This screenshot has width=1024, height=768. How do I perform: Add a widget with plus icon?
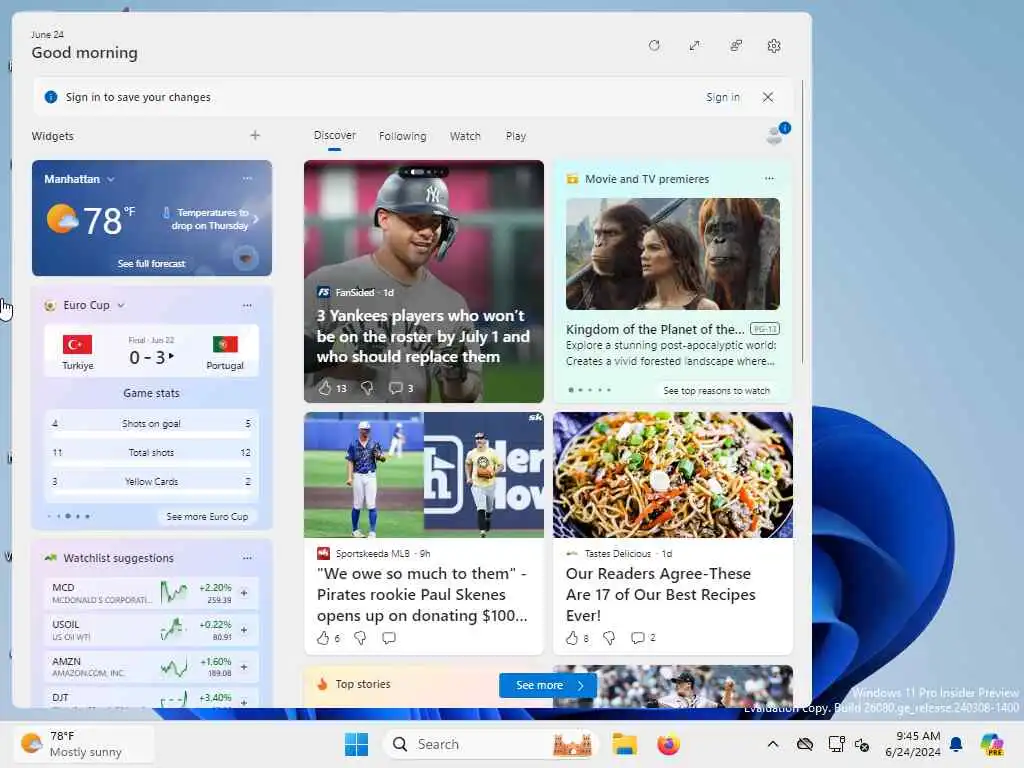click(255, 135)
